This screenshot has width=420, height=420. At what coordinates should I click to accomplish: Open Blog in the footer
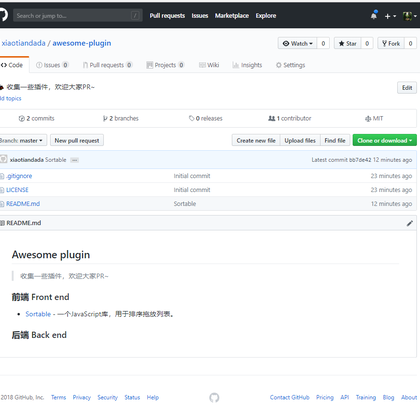click(x=388, y=397)
